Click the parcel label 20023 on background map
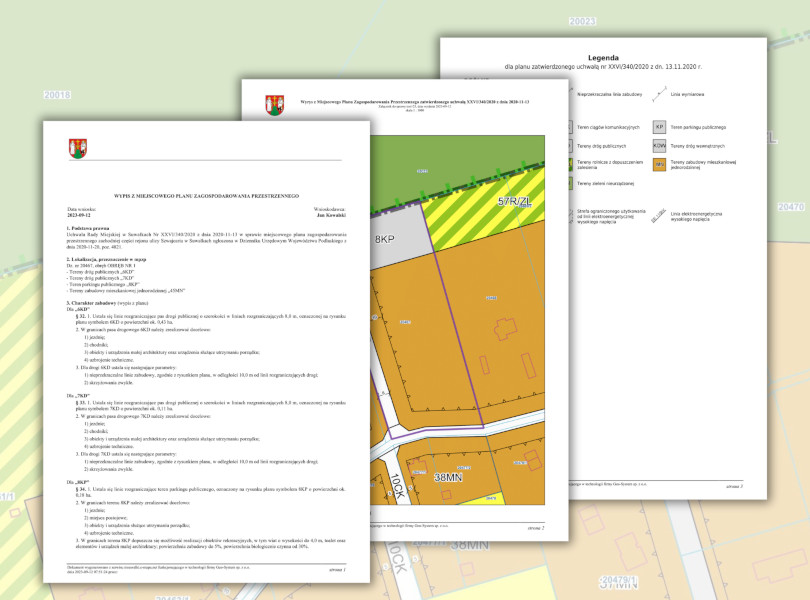Screen dimensions: 810x600 tap(582, 21)
